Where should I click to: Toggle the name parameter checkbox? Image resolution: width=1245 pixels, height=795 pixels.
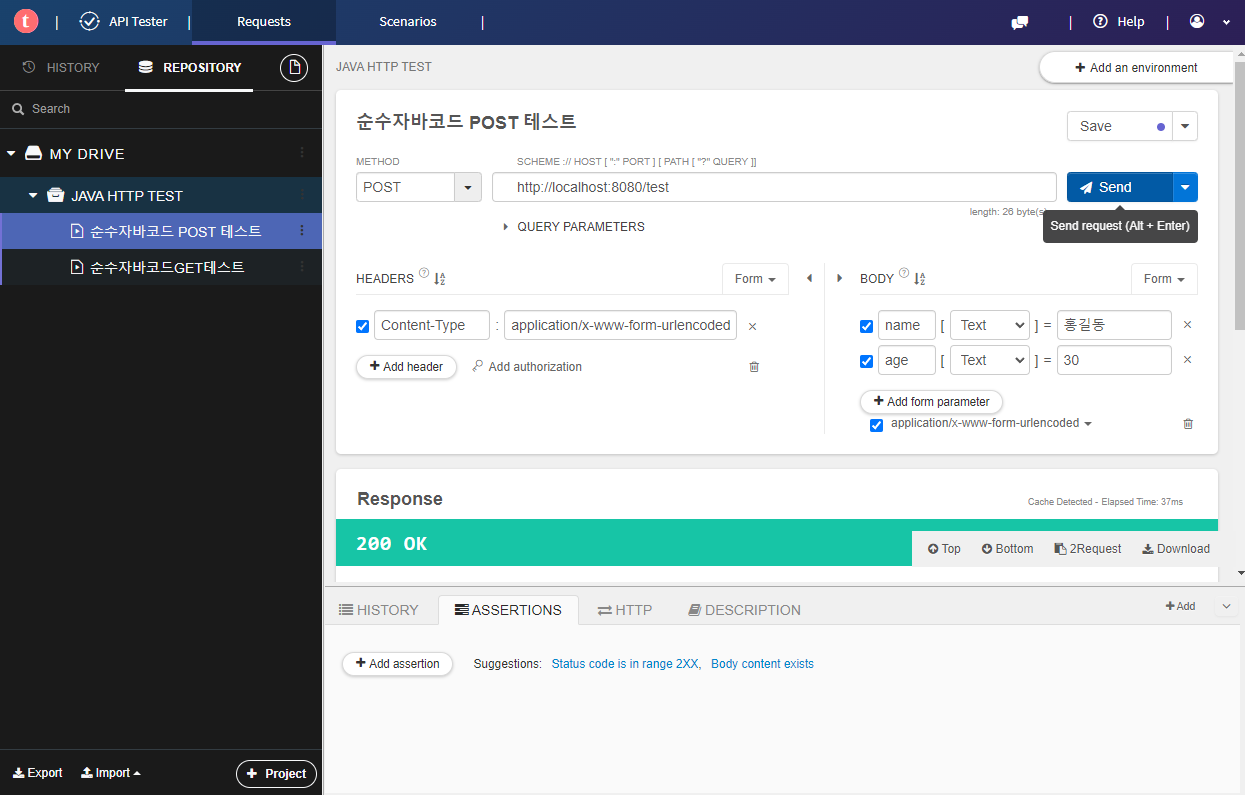[867, 326]
